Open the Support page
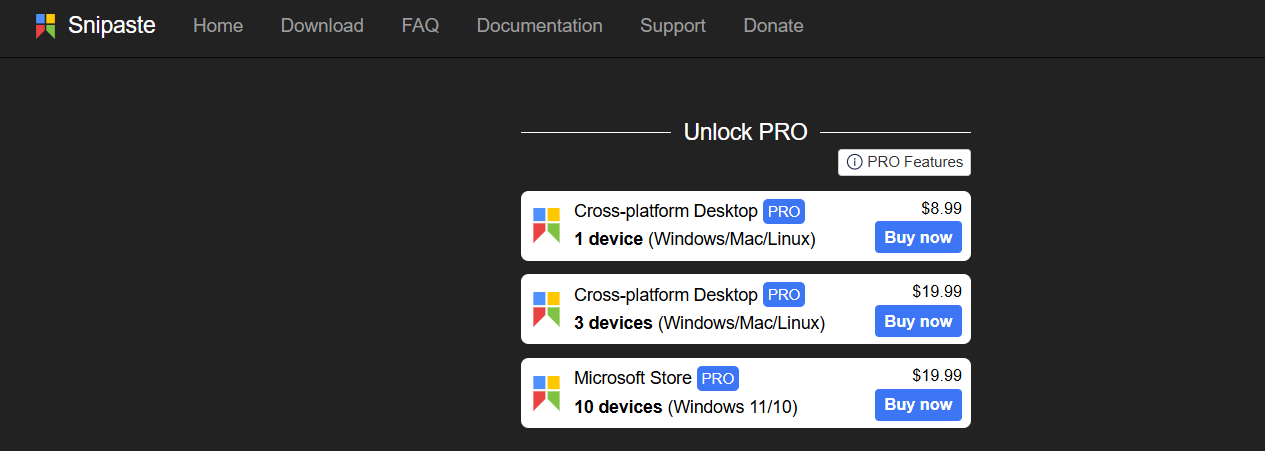 coord(673,26)
